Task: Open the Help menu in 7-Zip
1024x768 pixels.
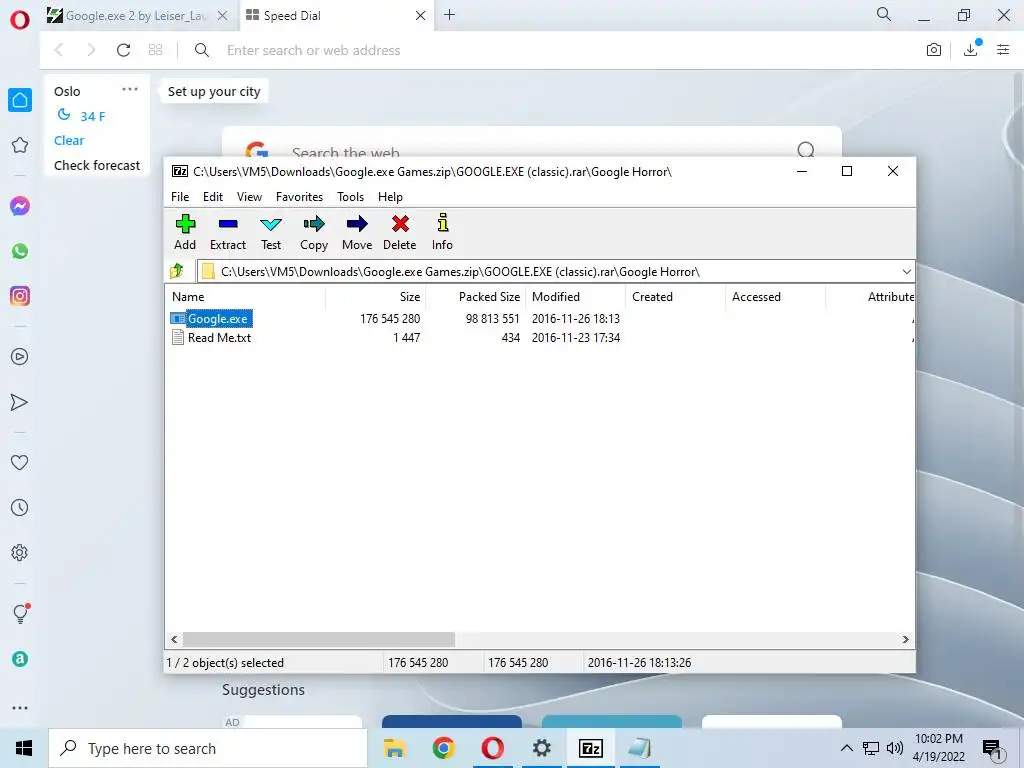Action: (390, 197)
